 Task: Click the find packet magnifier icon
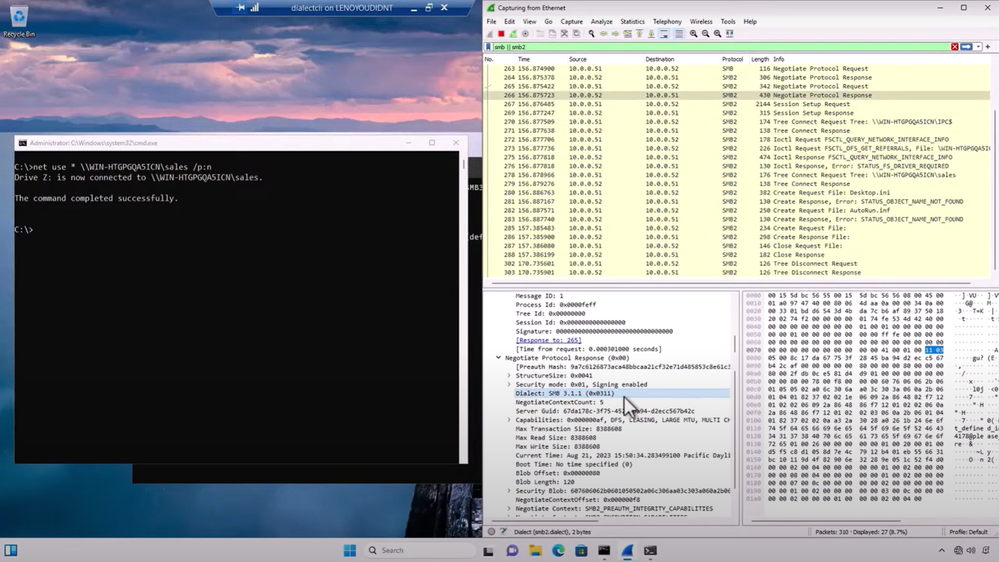[x=591, y=34]
